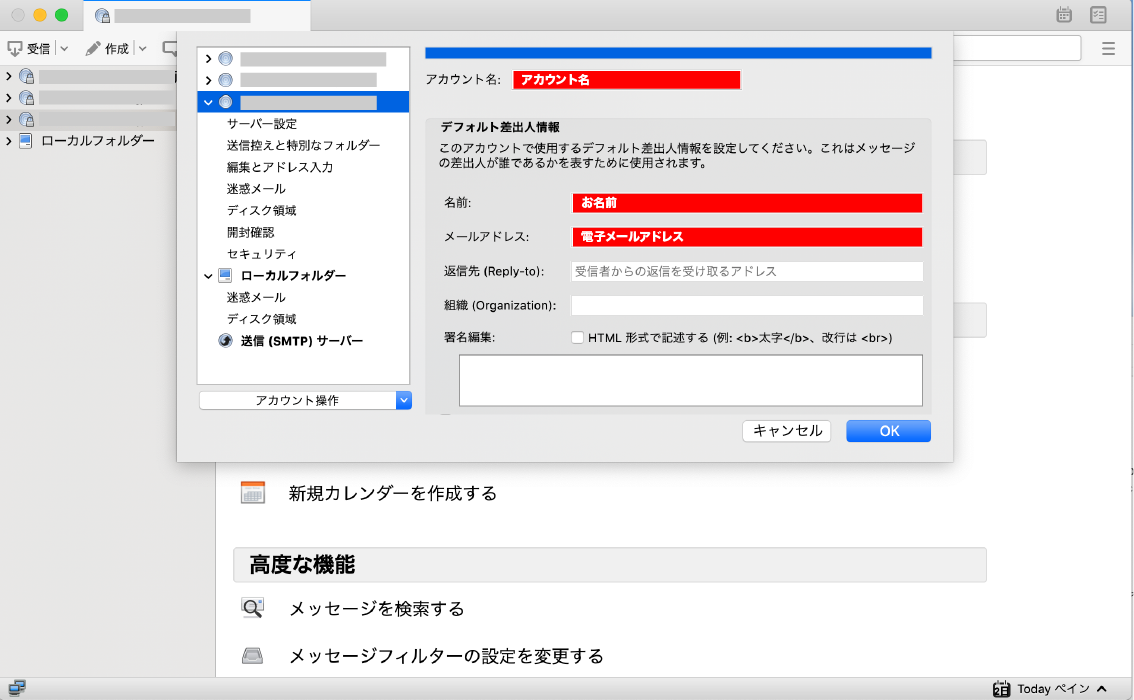Click the 作成 (Write) pencil icon

[93, 48]
